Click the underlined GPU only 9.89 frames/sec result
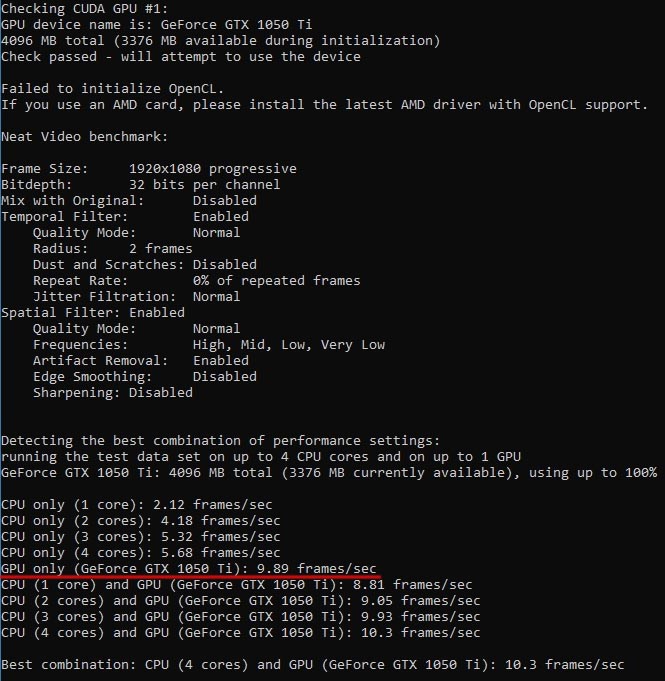This screenshot has height=681, width=665. [x=188, y=569]
